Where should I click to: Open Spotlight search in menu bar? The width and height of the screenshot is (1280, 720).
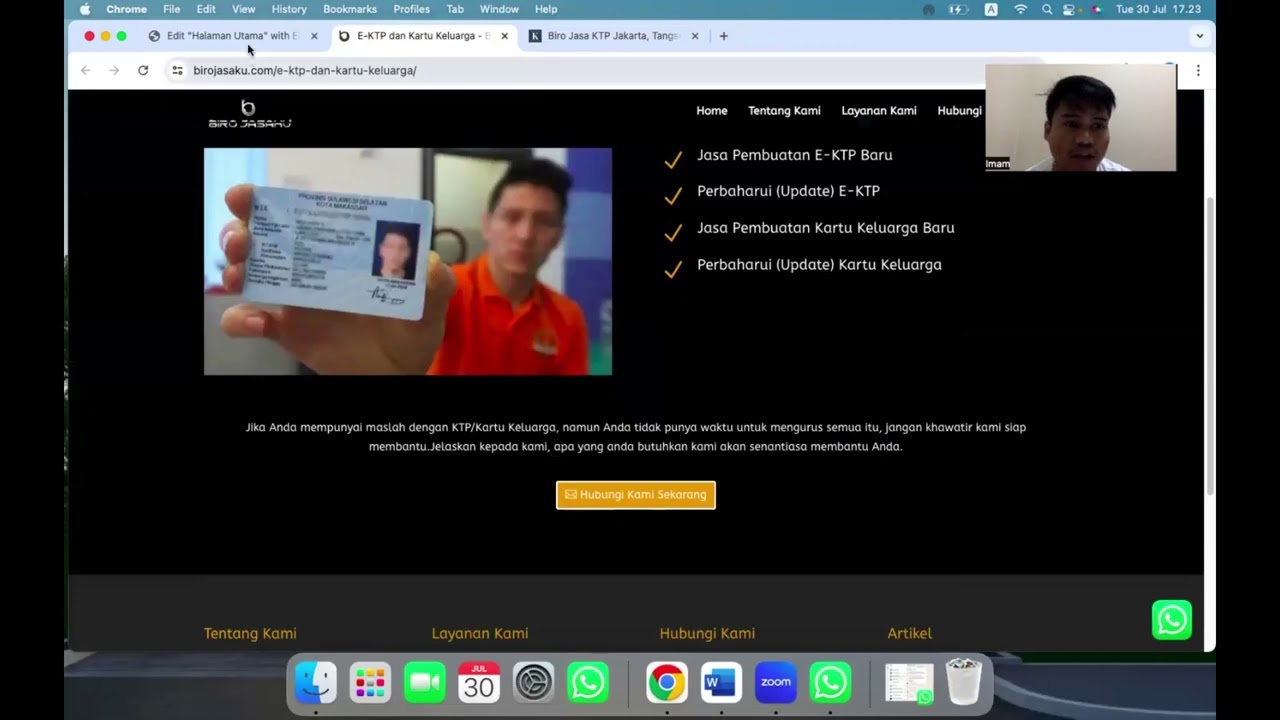click(1047, 9)
